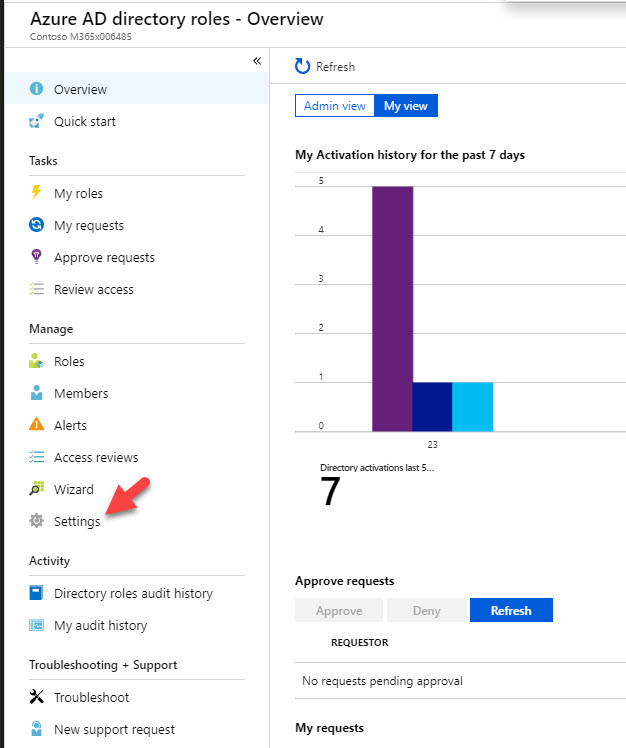The image size is (626, 748).
Task: Click the New support request person icon
Action: 36,728
